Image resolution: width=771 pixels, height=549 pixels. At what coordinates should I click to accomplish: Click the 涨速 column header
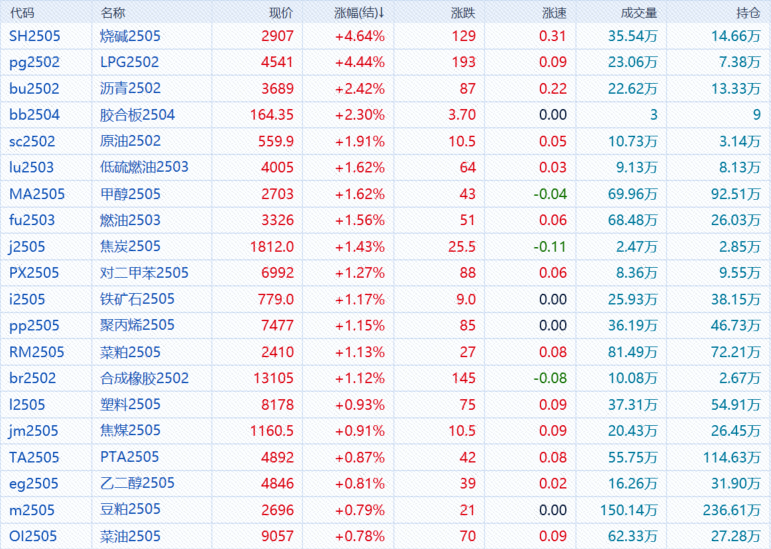553,12
